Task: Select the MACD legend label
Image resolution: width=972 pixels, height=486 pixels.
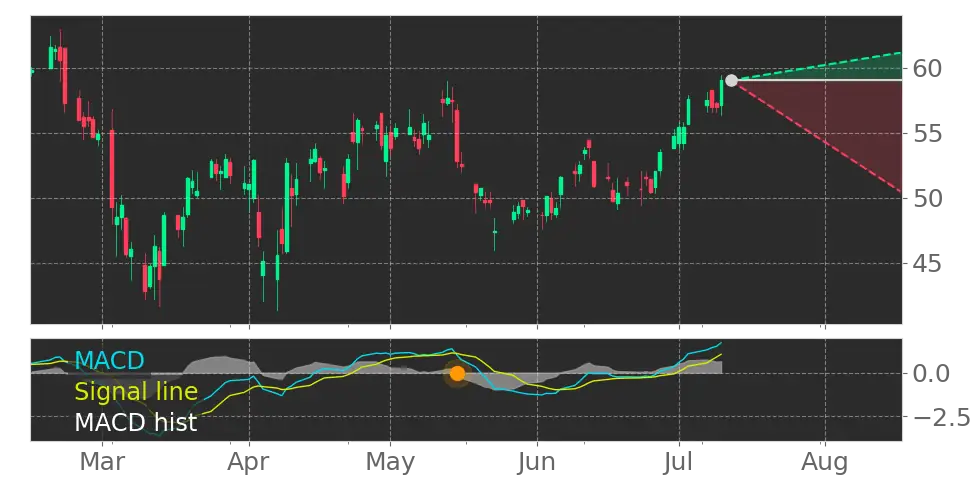Action: pyautogui.click(x=109, y=360)
